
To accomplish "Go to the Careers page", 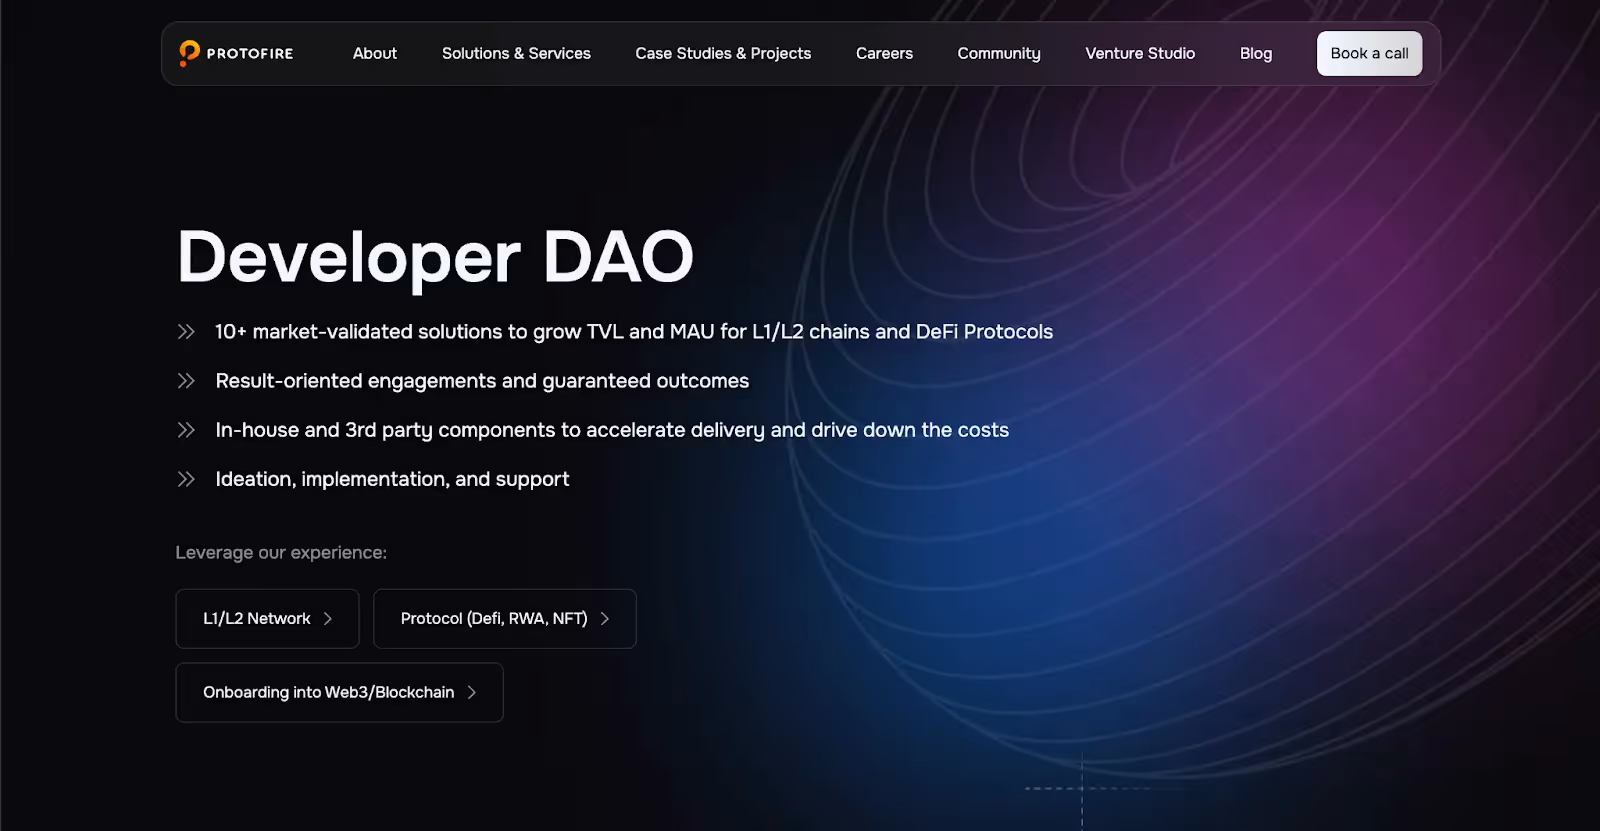I will [884, 53].
